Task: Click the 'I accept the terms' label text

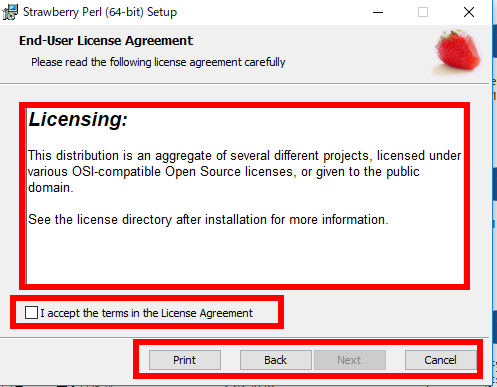Action: point(147,313)
